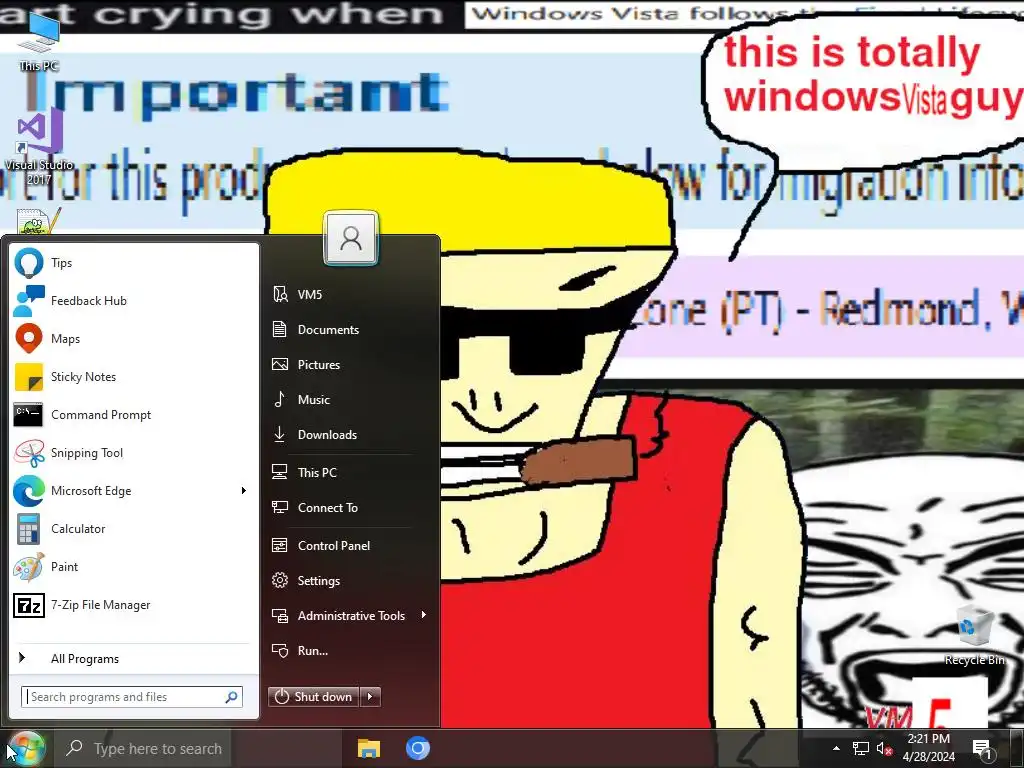Select the Recycle Bin desktop icon
This screenshot has width=1024, height=768.
click(x=975, y=634)
